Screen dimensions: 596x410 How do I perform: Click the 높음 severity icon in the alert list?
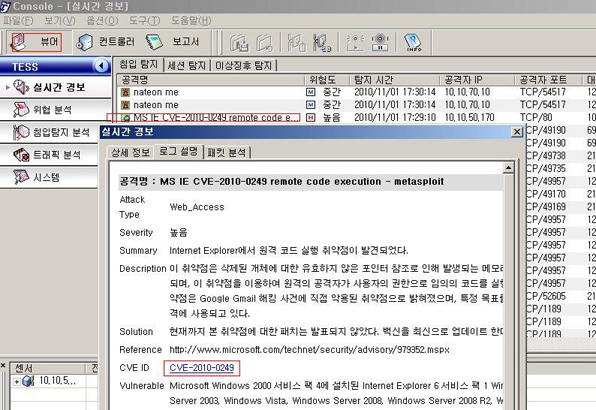tap(311, 117)
